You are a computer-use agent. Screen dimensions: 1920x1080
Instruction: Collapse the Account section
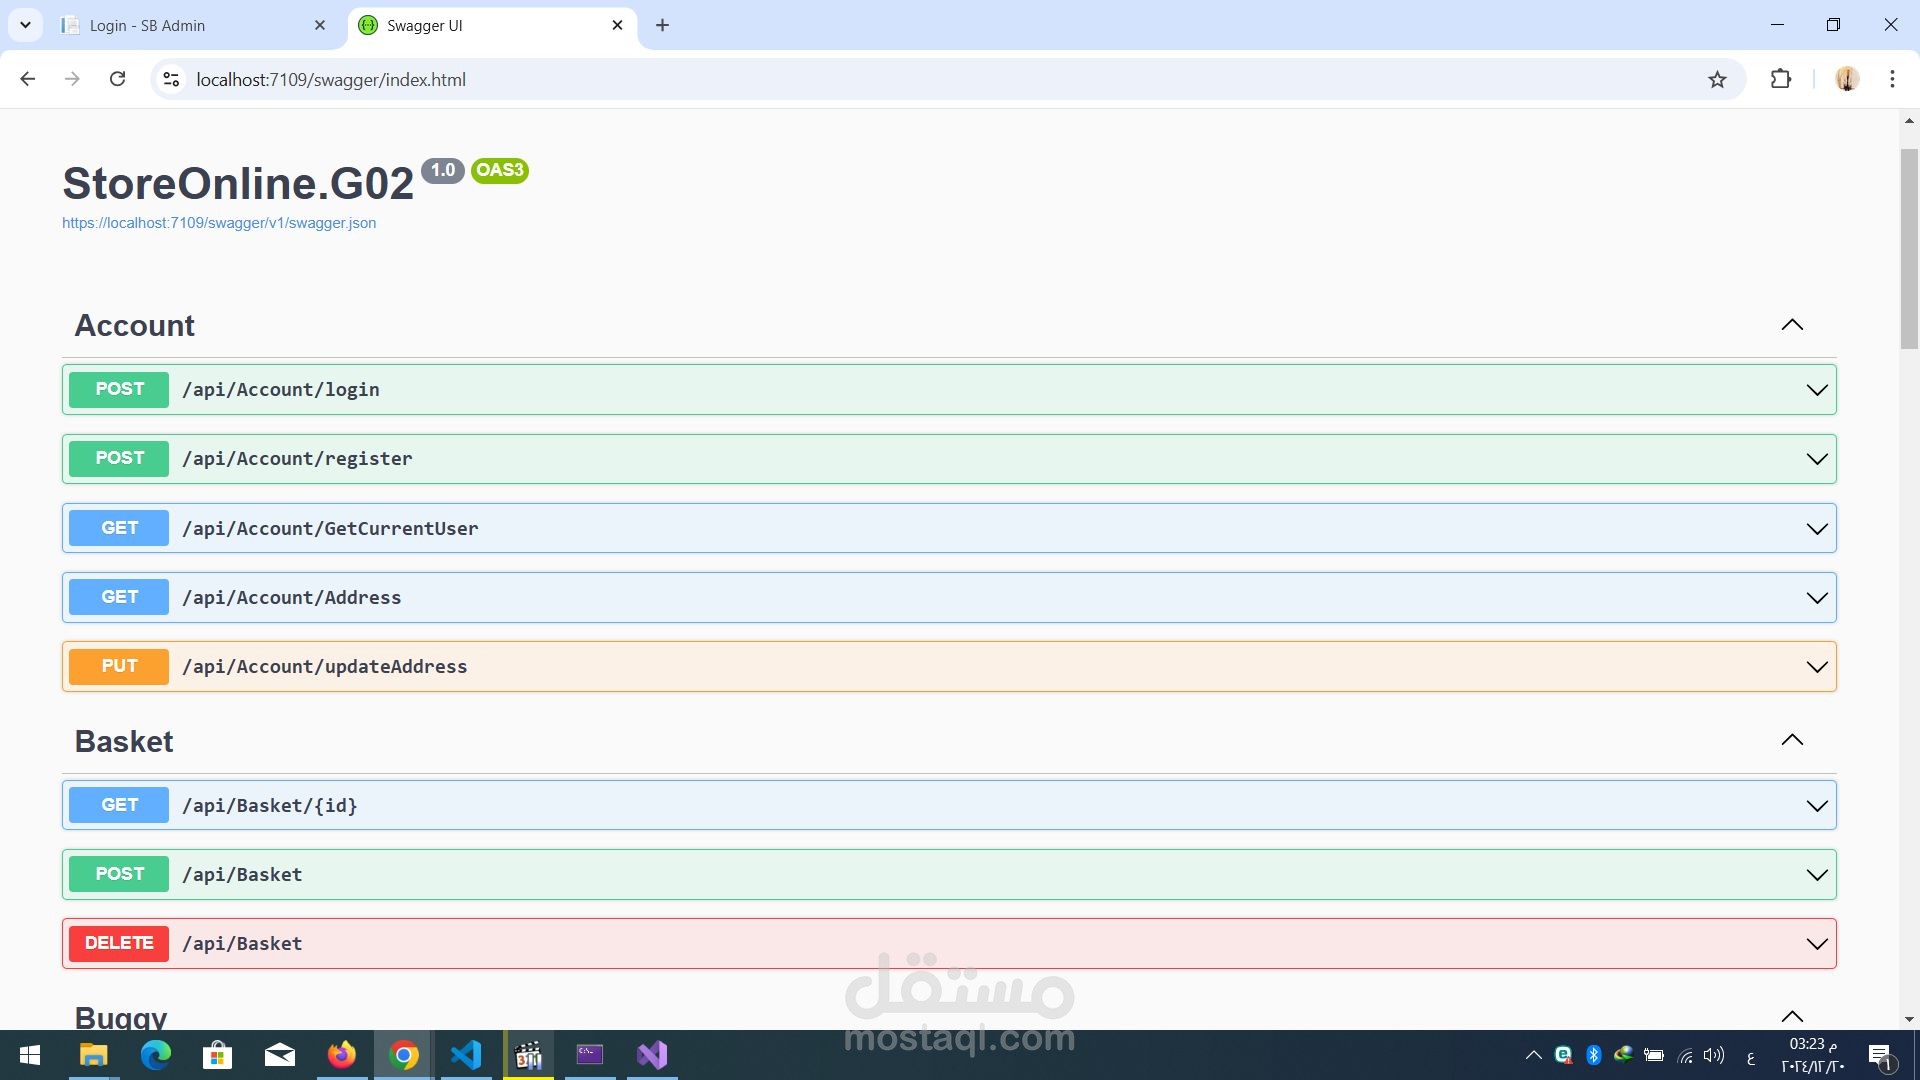[x=1792, y=325]
